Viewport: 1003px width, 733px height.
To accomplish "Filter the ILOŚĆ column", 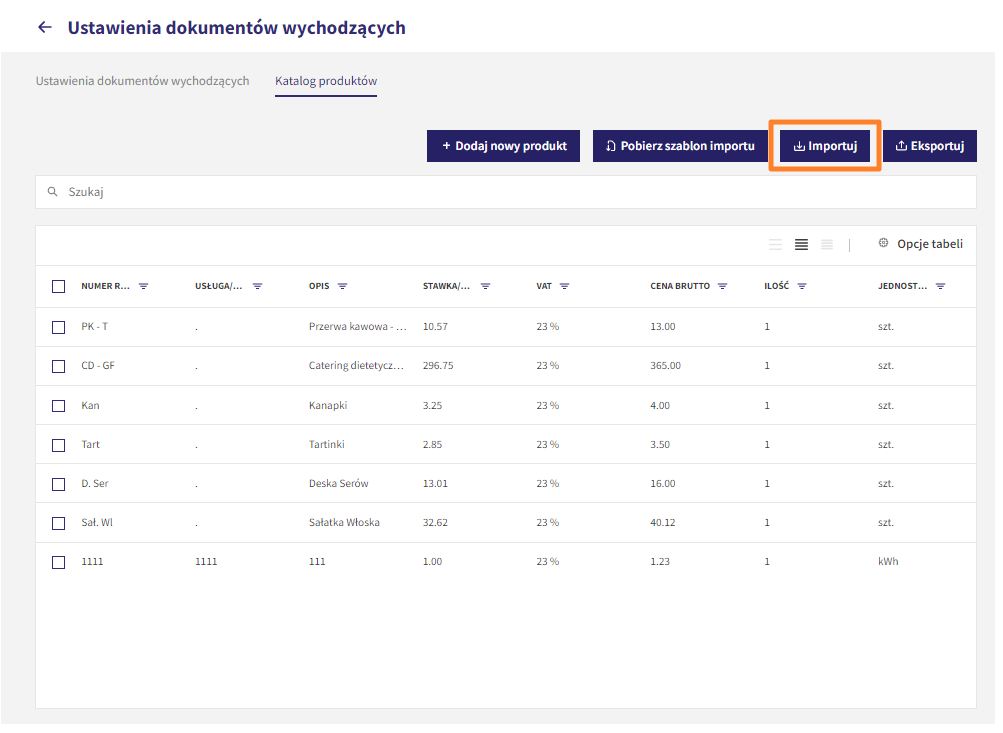I will (802, 287).
